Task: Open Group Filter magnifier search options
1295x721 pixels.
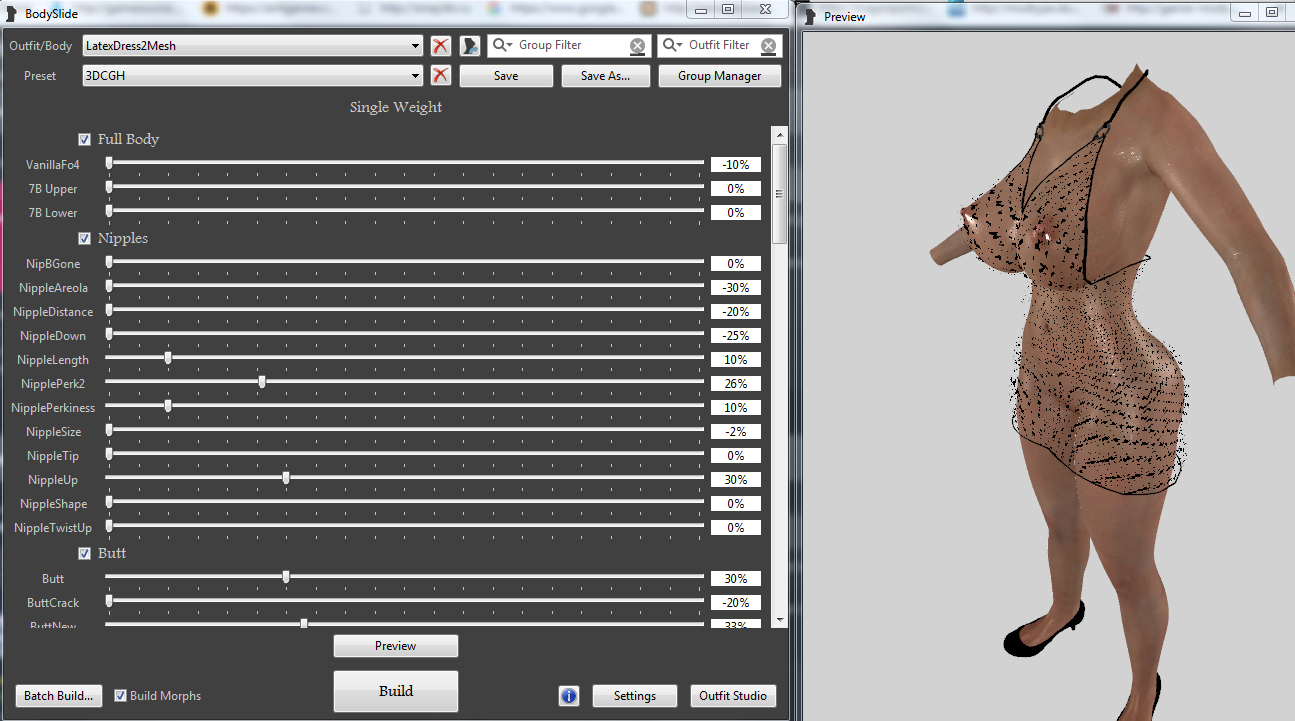Action: [x=502, y=46]
